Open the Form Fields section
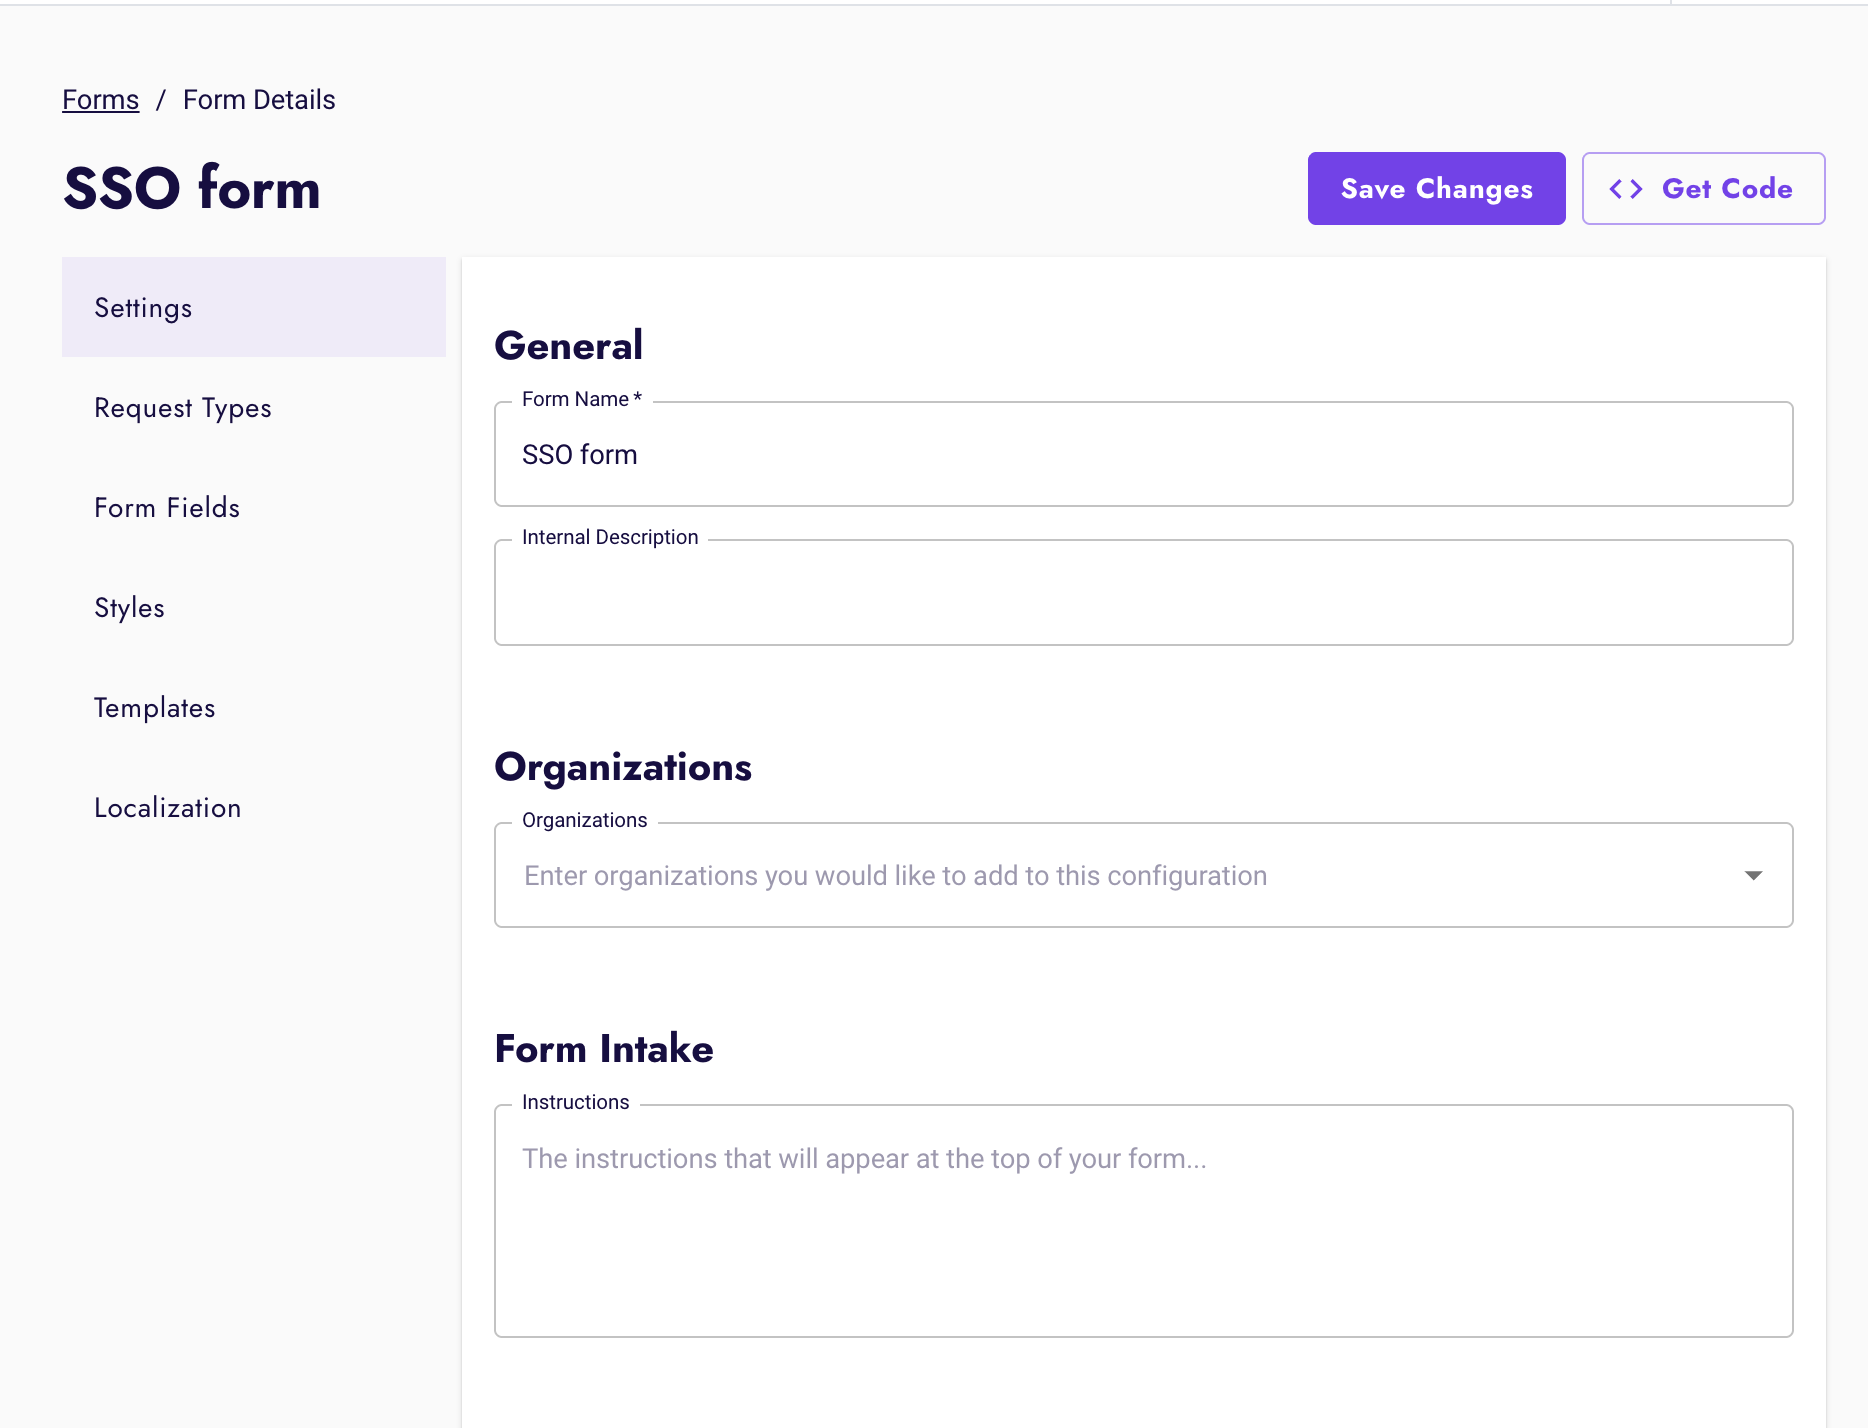The width and height of the screenshot is (1868, 1428). [166, 508]
